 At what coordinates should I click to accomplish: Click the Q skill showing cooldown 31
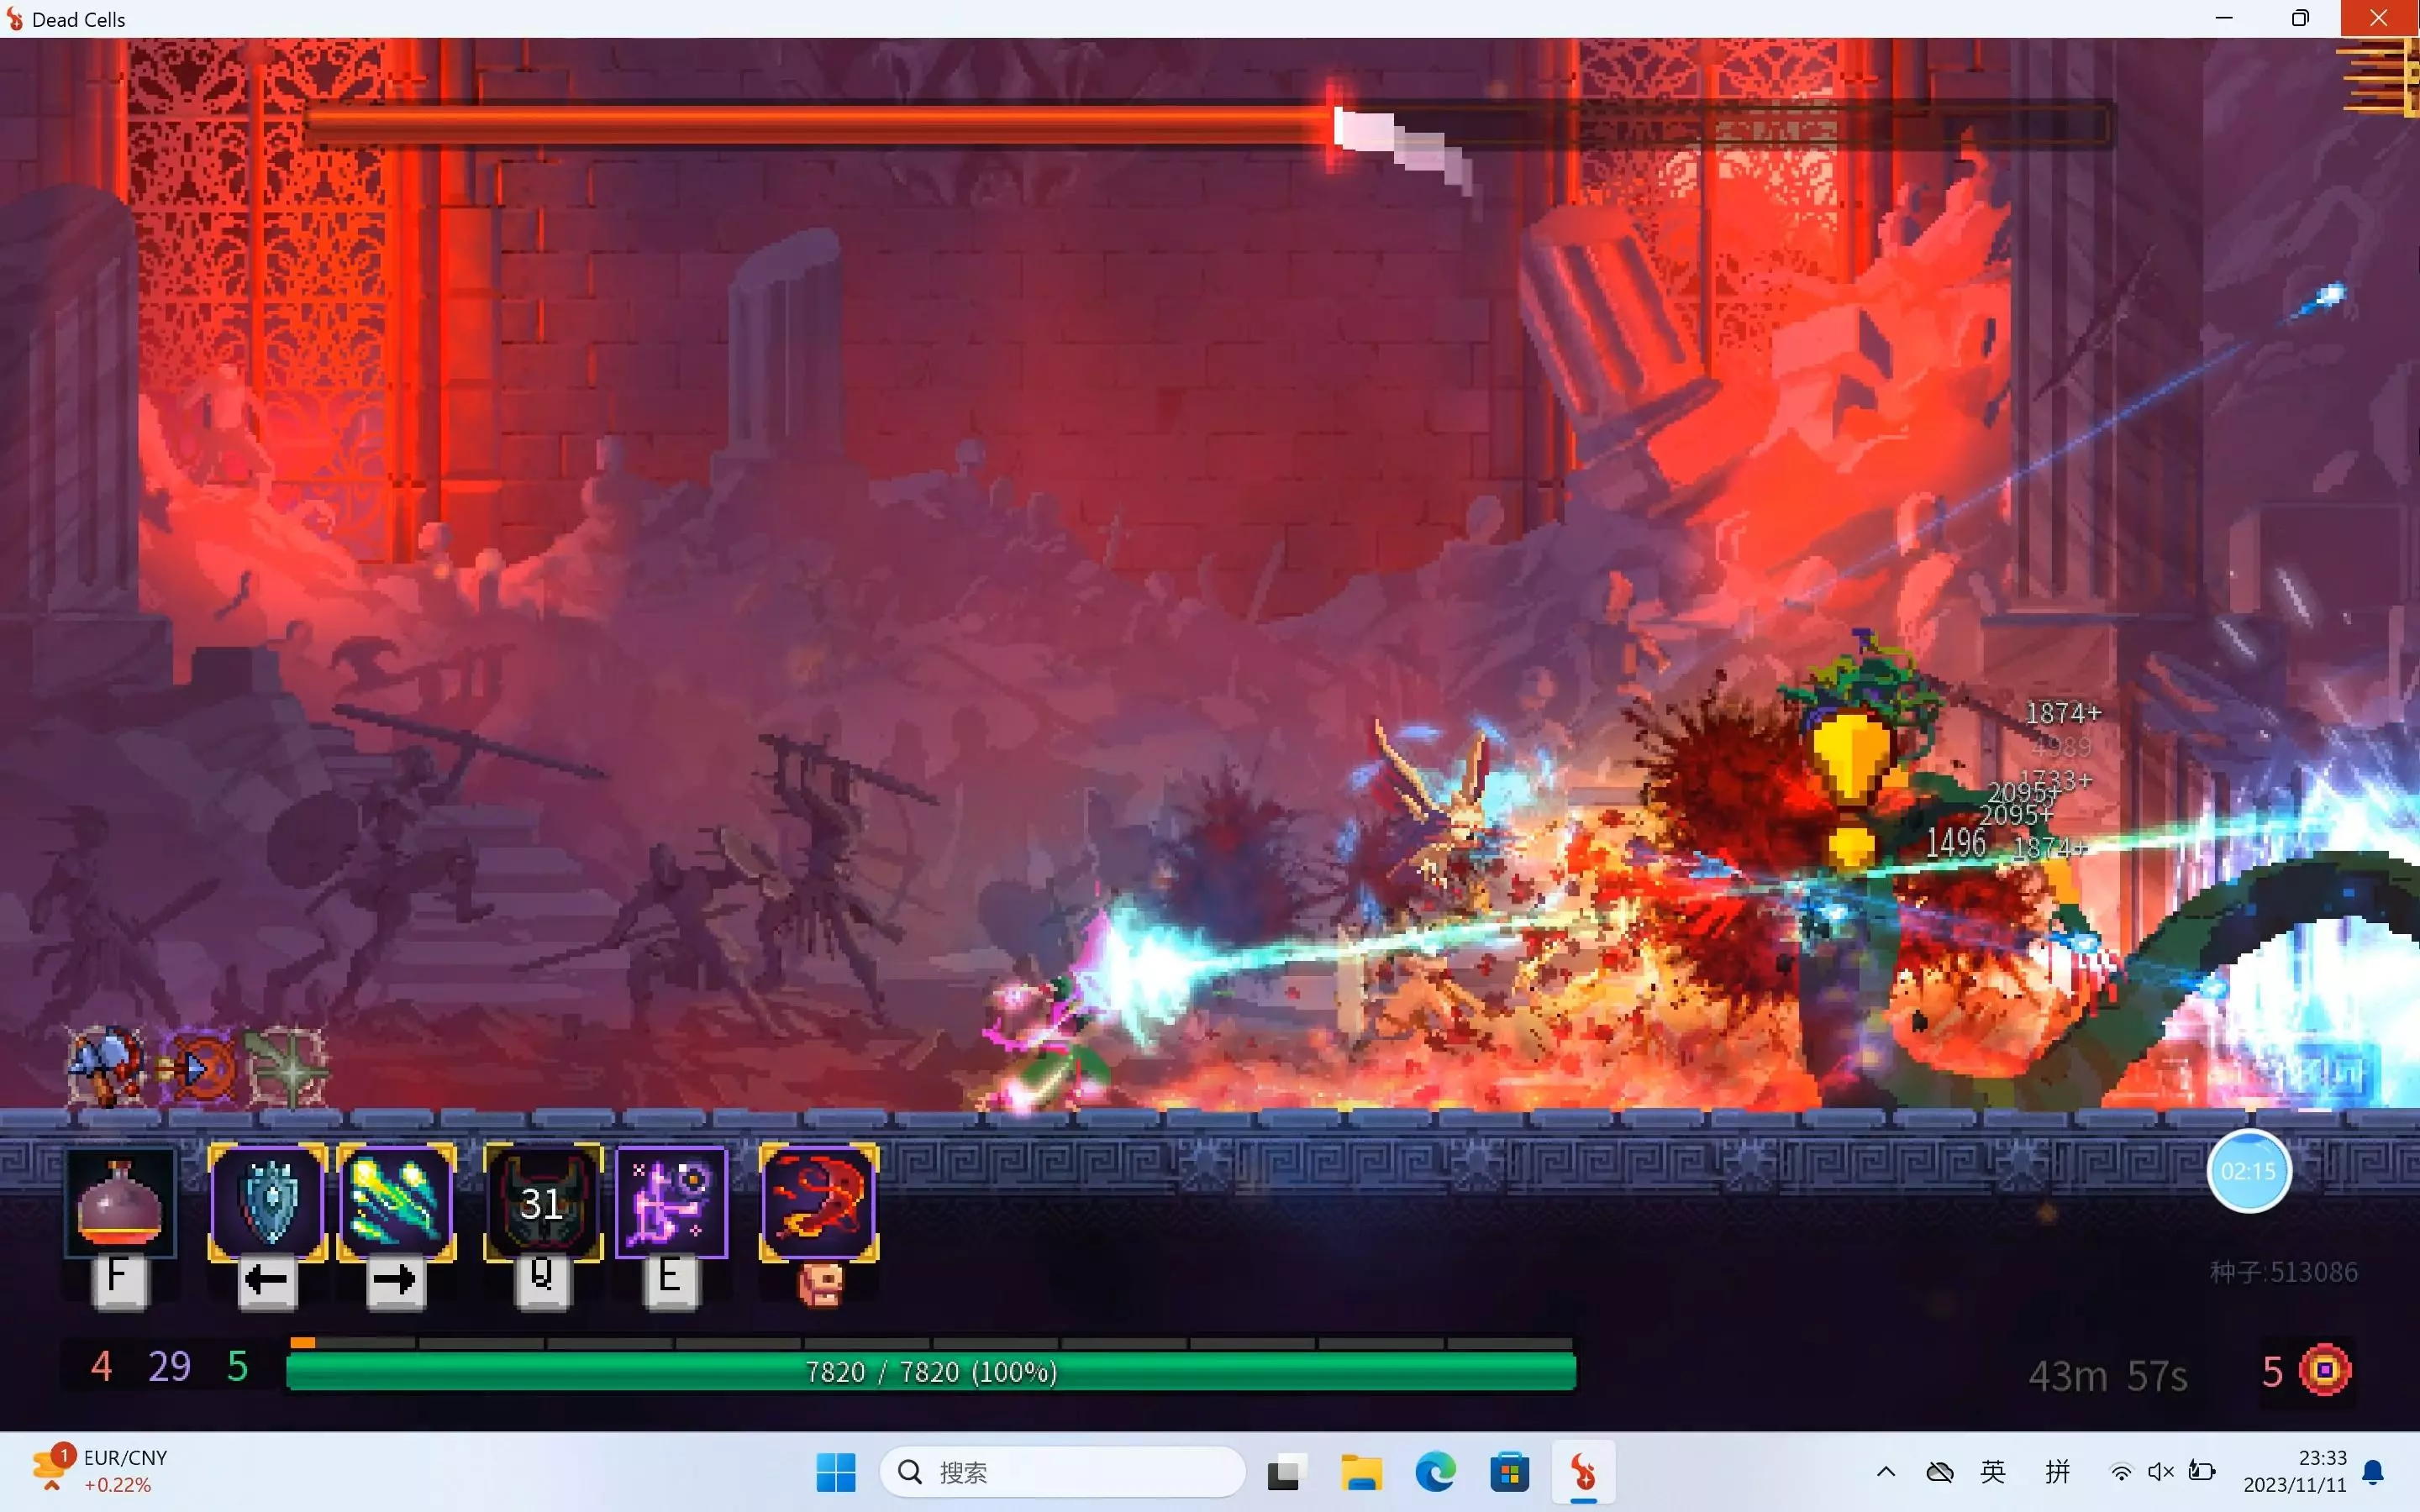point(542,1203)
